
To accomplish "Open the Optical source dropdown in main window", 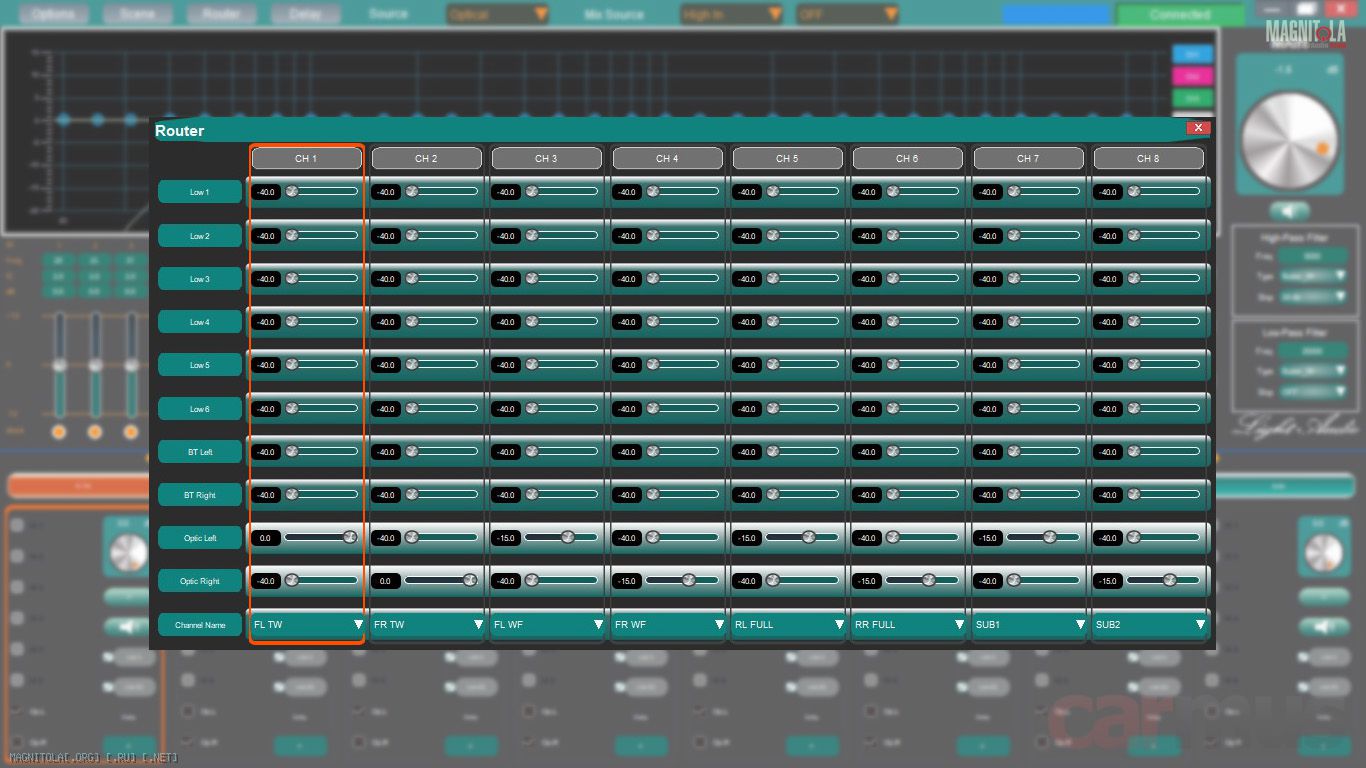I will [497, 14].
